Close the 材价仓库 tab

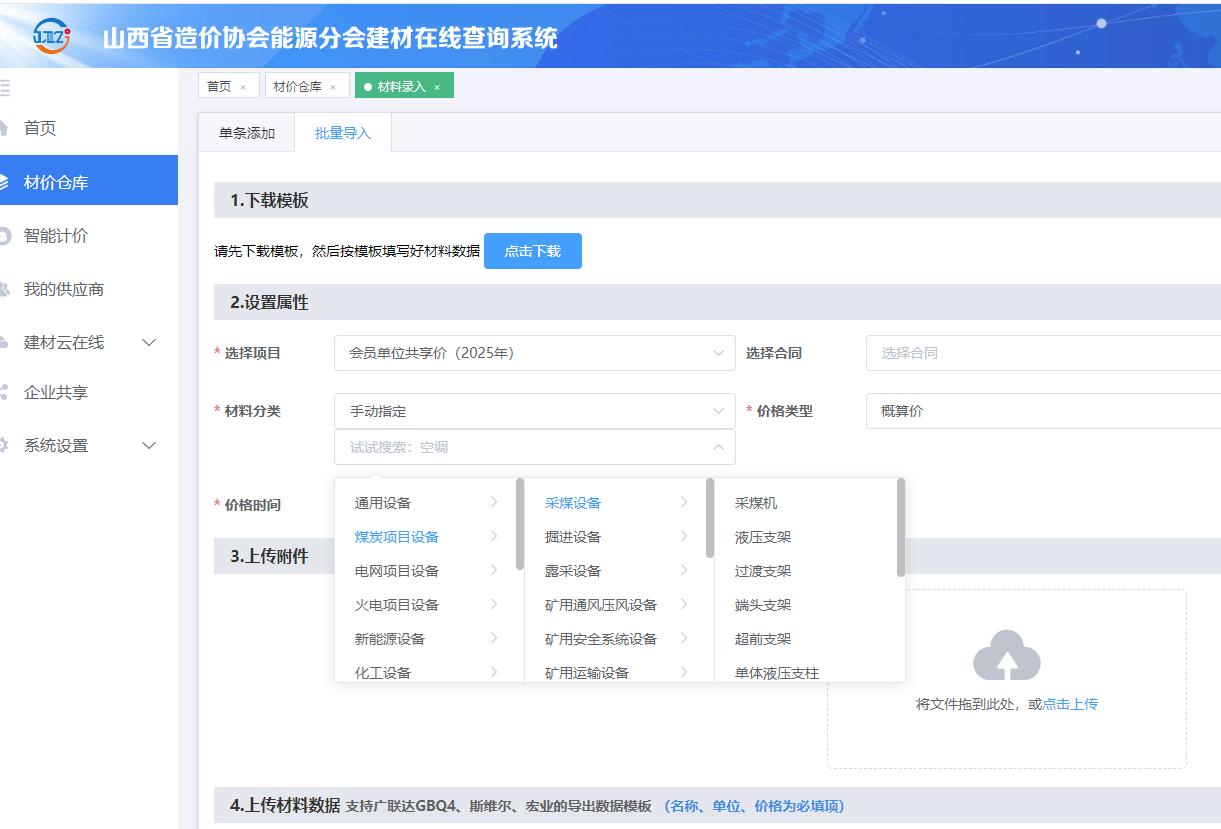[333, 87]
